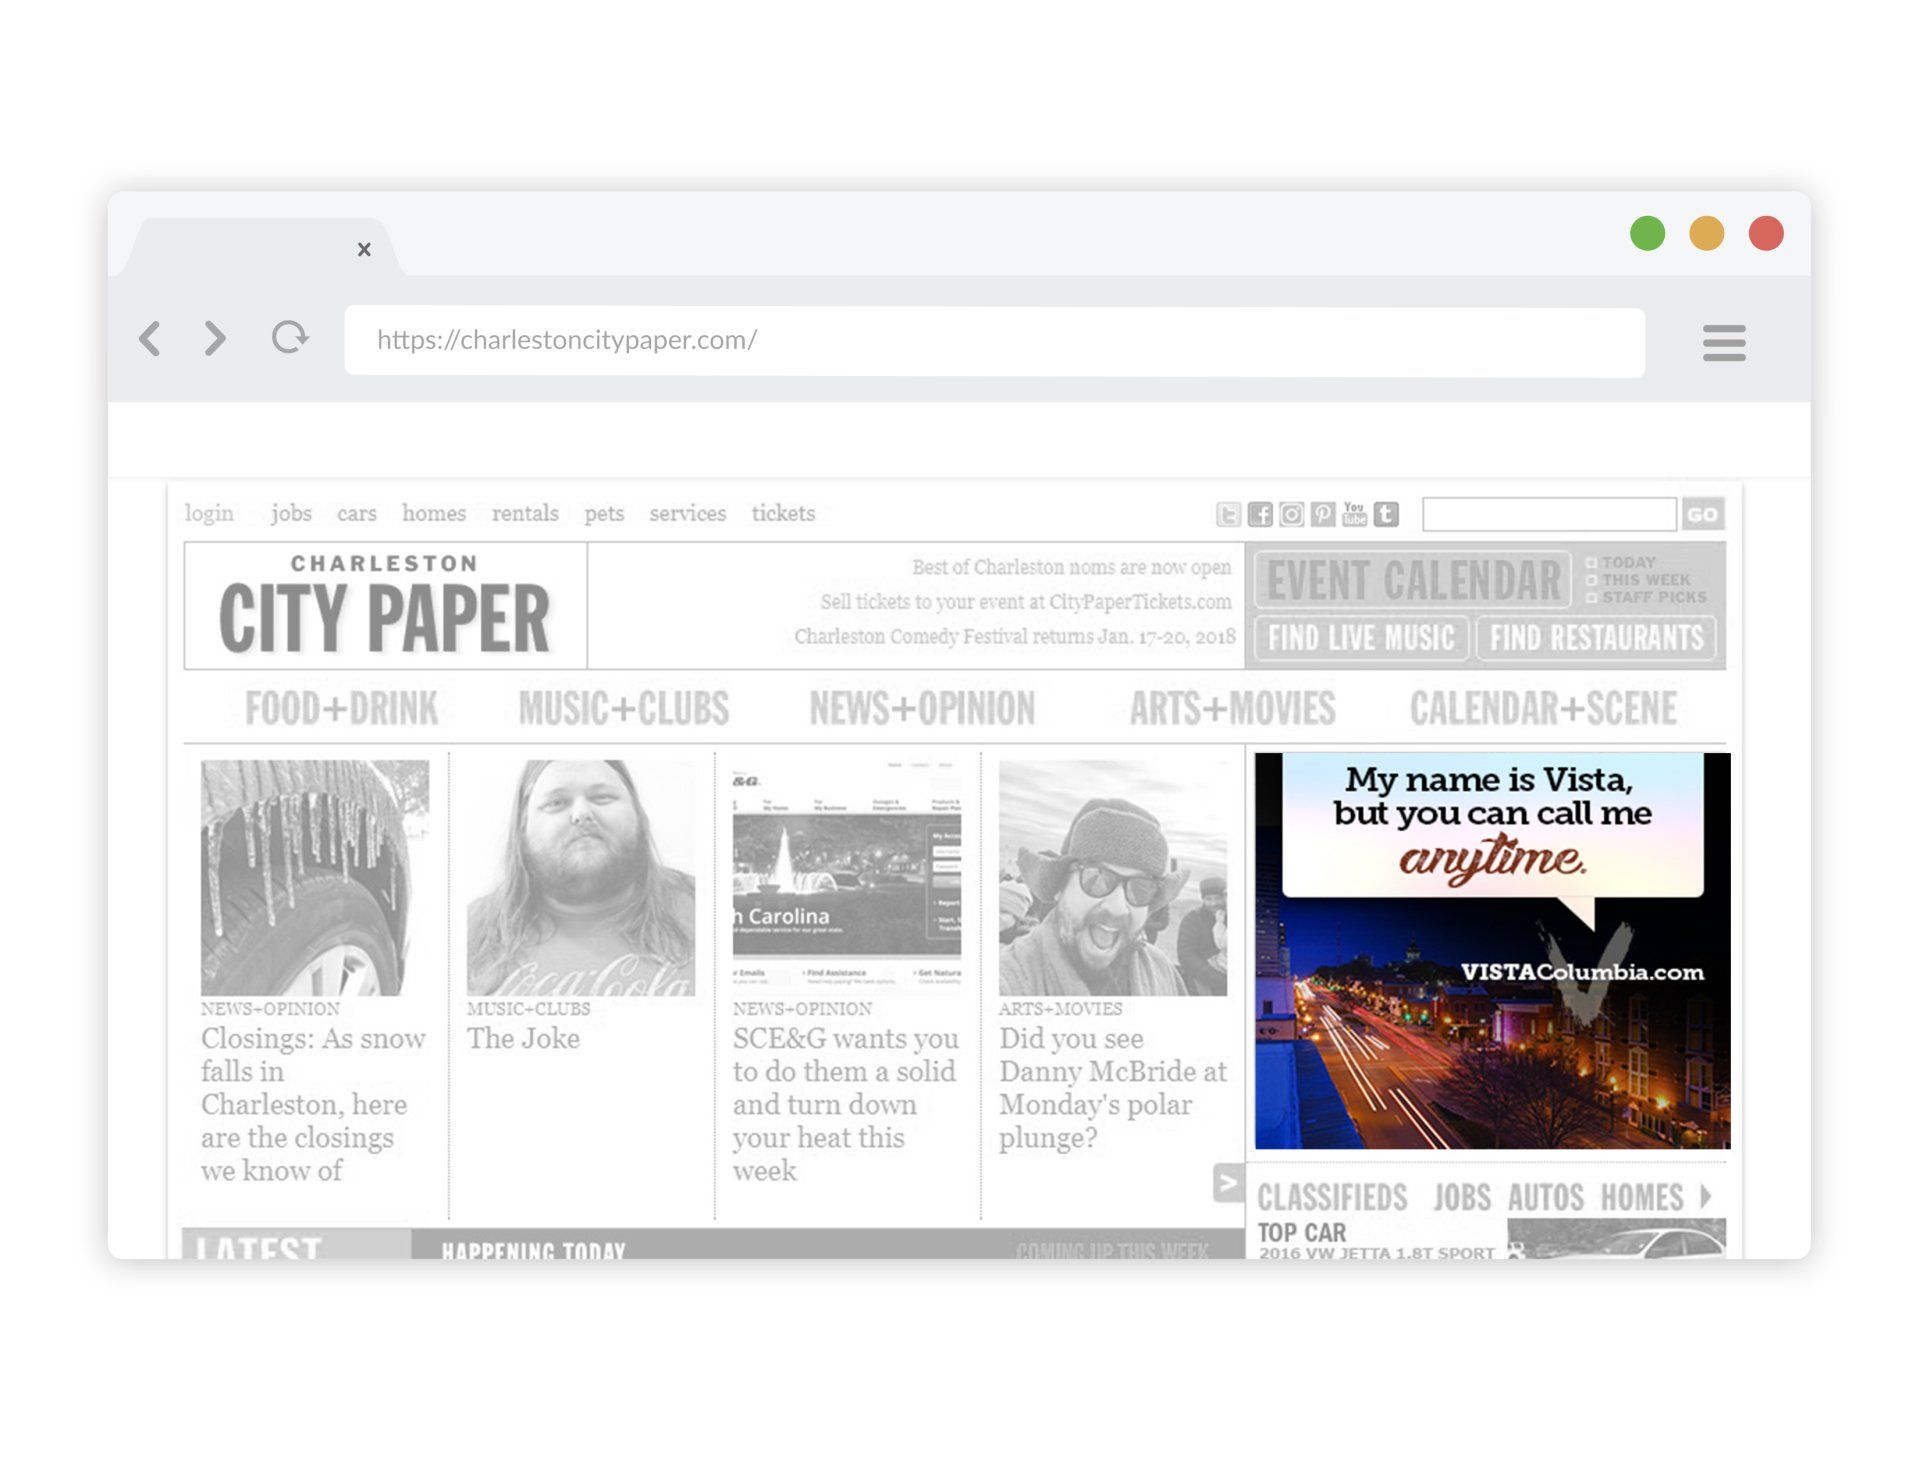
Task: Focus the site search text field
Action: point(1548,514)
